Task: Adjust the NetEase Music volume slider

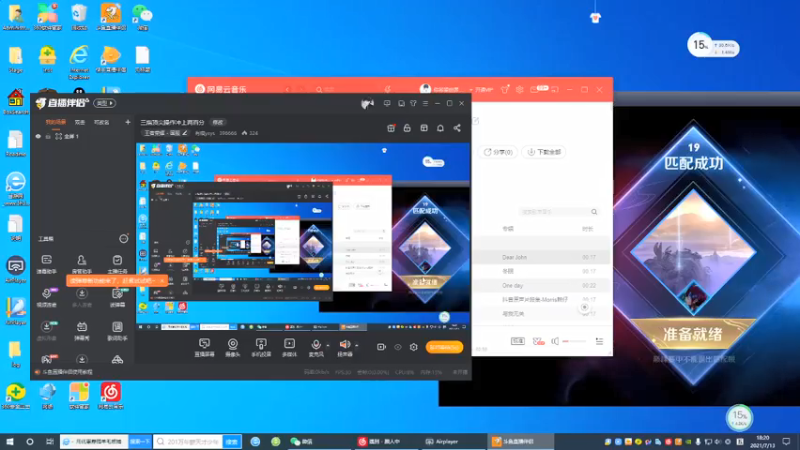Action: pos(574,341)
